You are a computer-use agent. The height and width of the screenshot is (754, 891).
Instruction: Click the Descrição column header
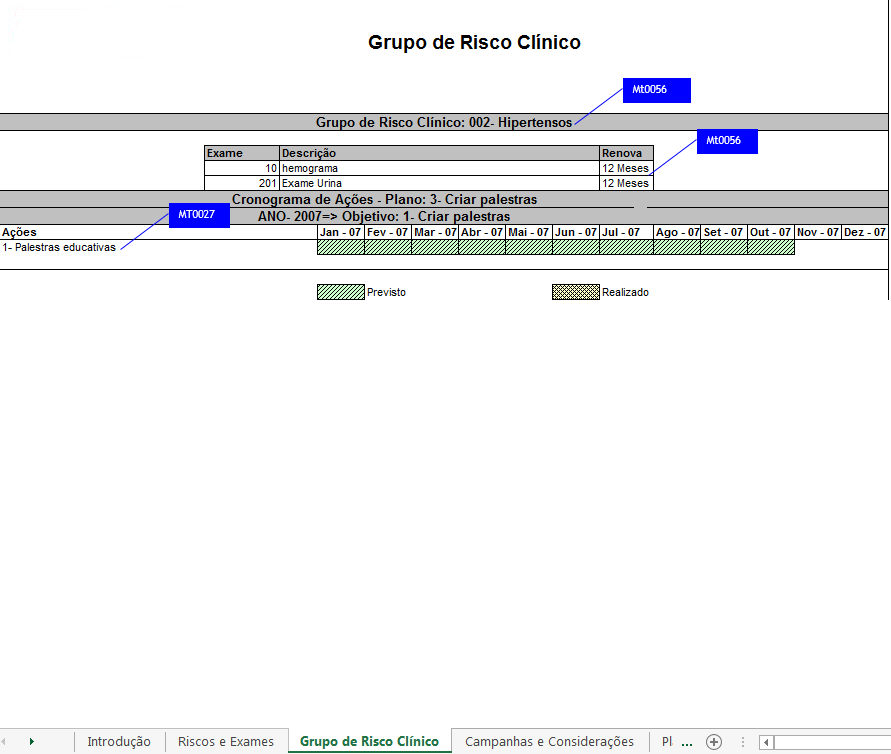440,153
